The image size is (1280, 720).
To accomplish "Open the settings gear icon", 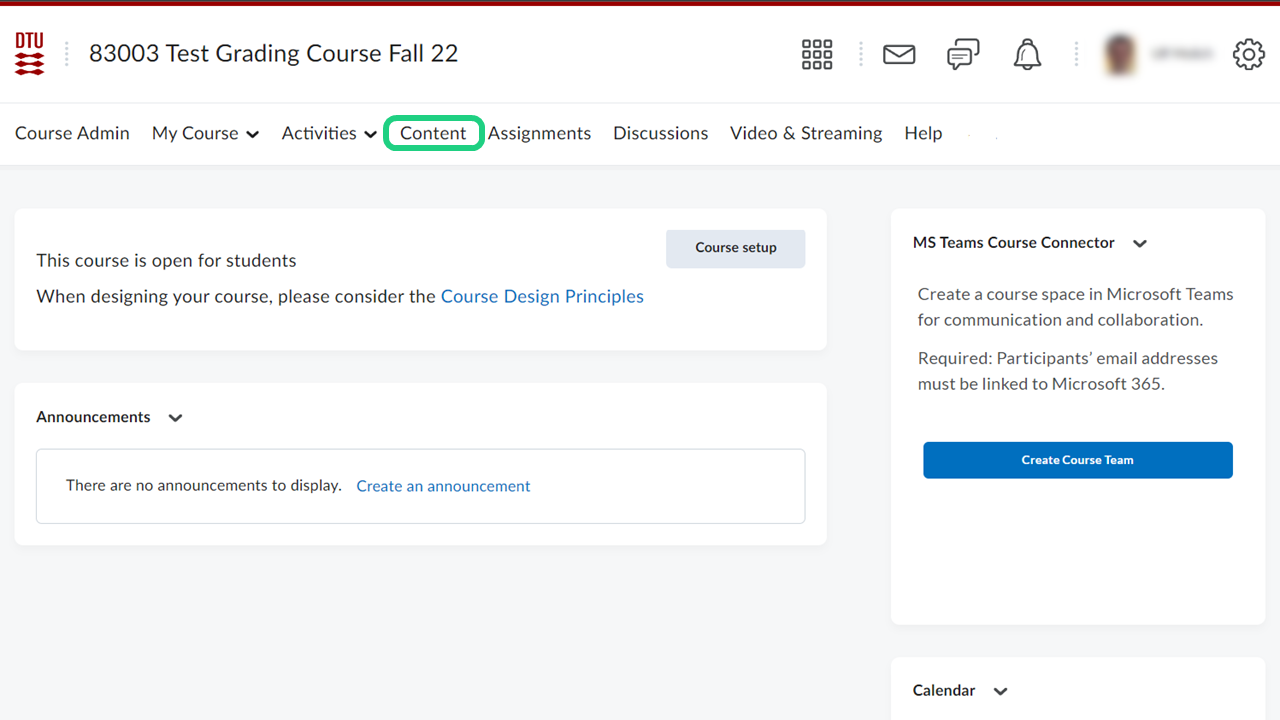I will pos(1248,55).
